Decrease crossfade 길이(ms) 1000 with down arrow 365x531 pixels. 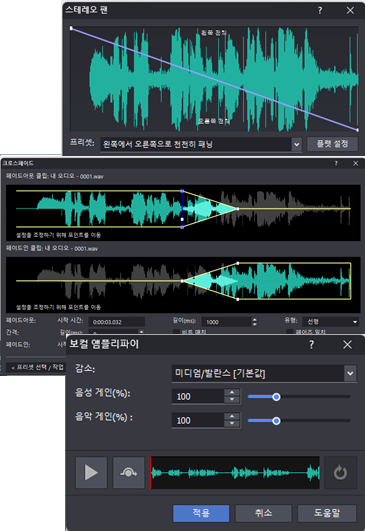[x=255, y=324]
